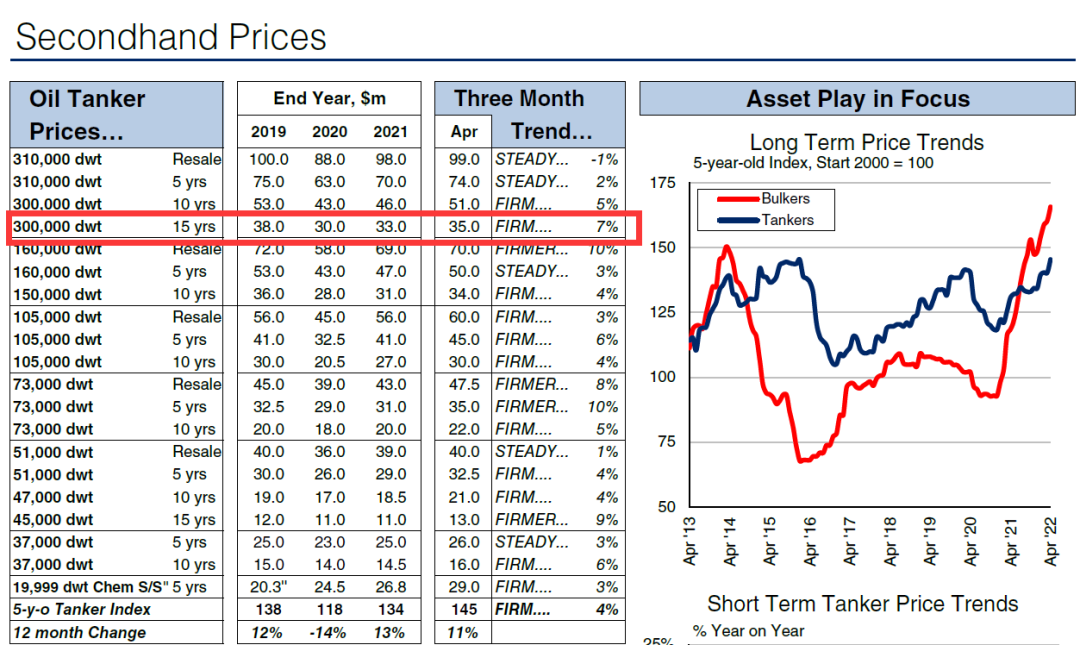This screenshot has width=1080, height=645.
Task: Select the '45,000 dwt' 15 yrs row label
Action: (57, 520)
